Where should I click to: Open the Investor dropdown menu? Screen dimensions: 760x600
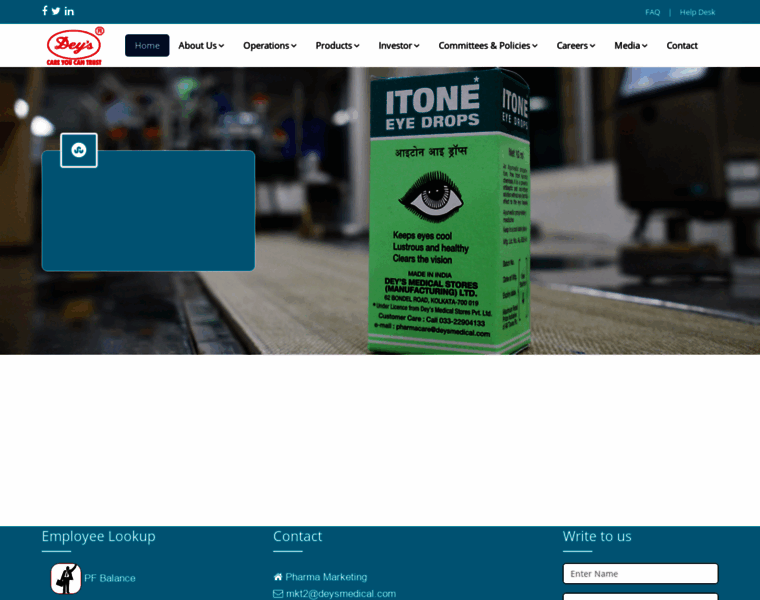point(398,45)
